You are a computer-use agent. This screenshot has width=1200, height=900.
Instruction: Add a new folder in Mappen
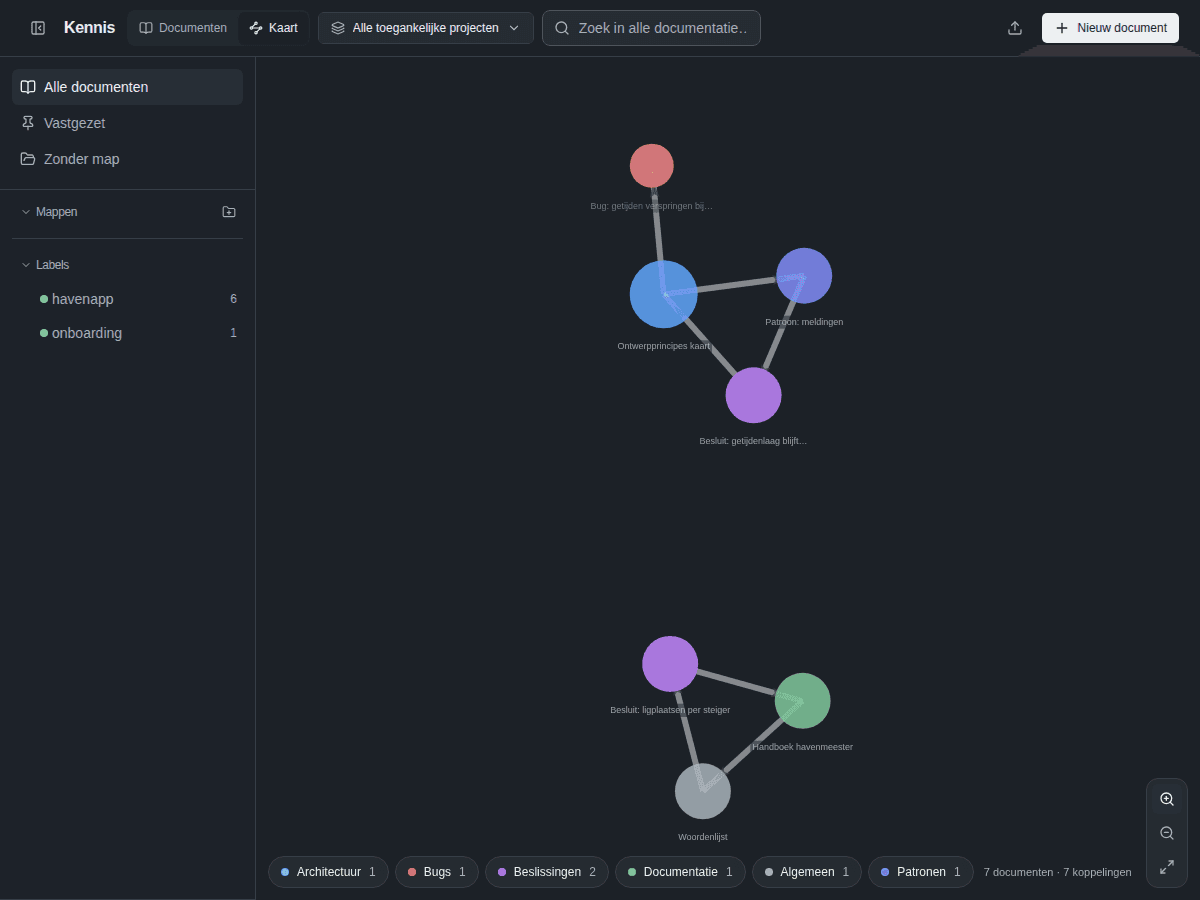(229, 212)
